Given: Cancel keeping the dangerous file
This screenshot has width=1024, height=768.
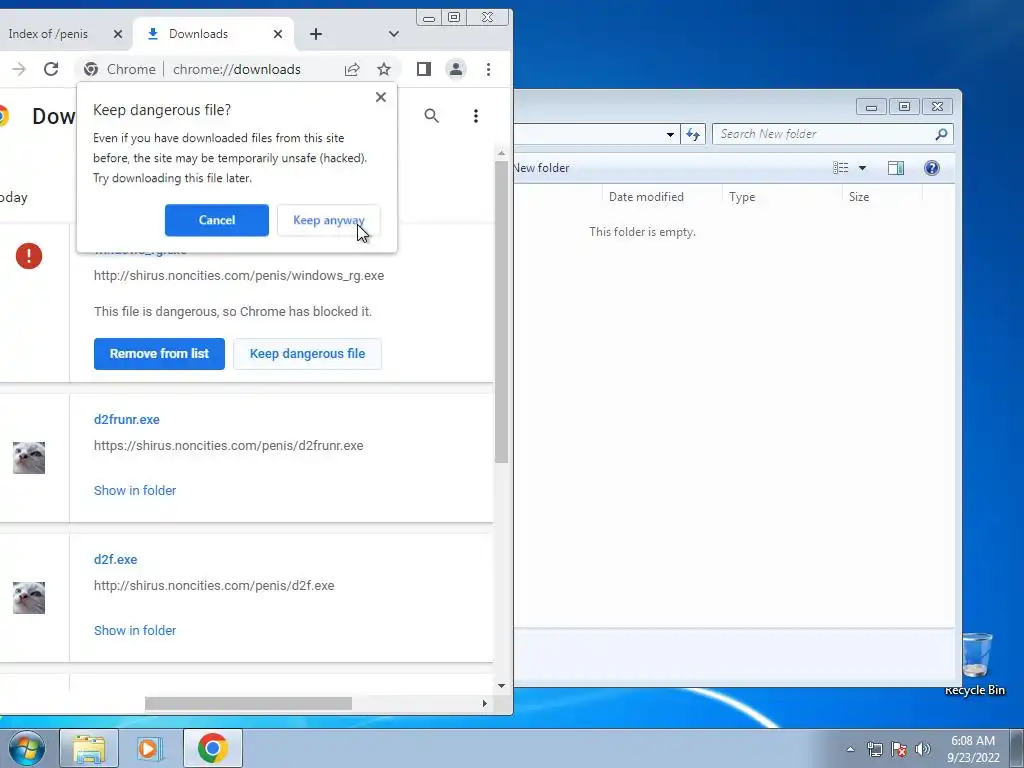Looking at the screenshot, I should [x=217, y=220].
